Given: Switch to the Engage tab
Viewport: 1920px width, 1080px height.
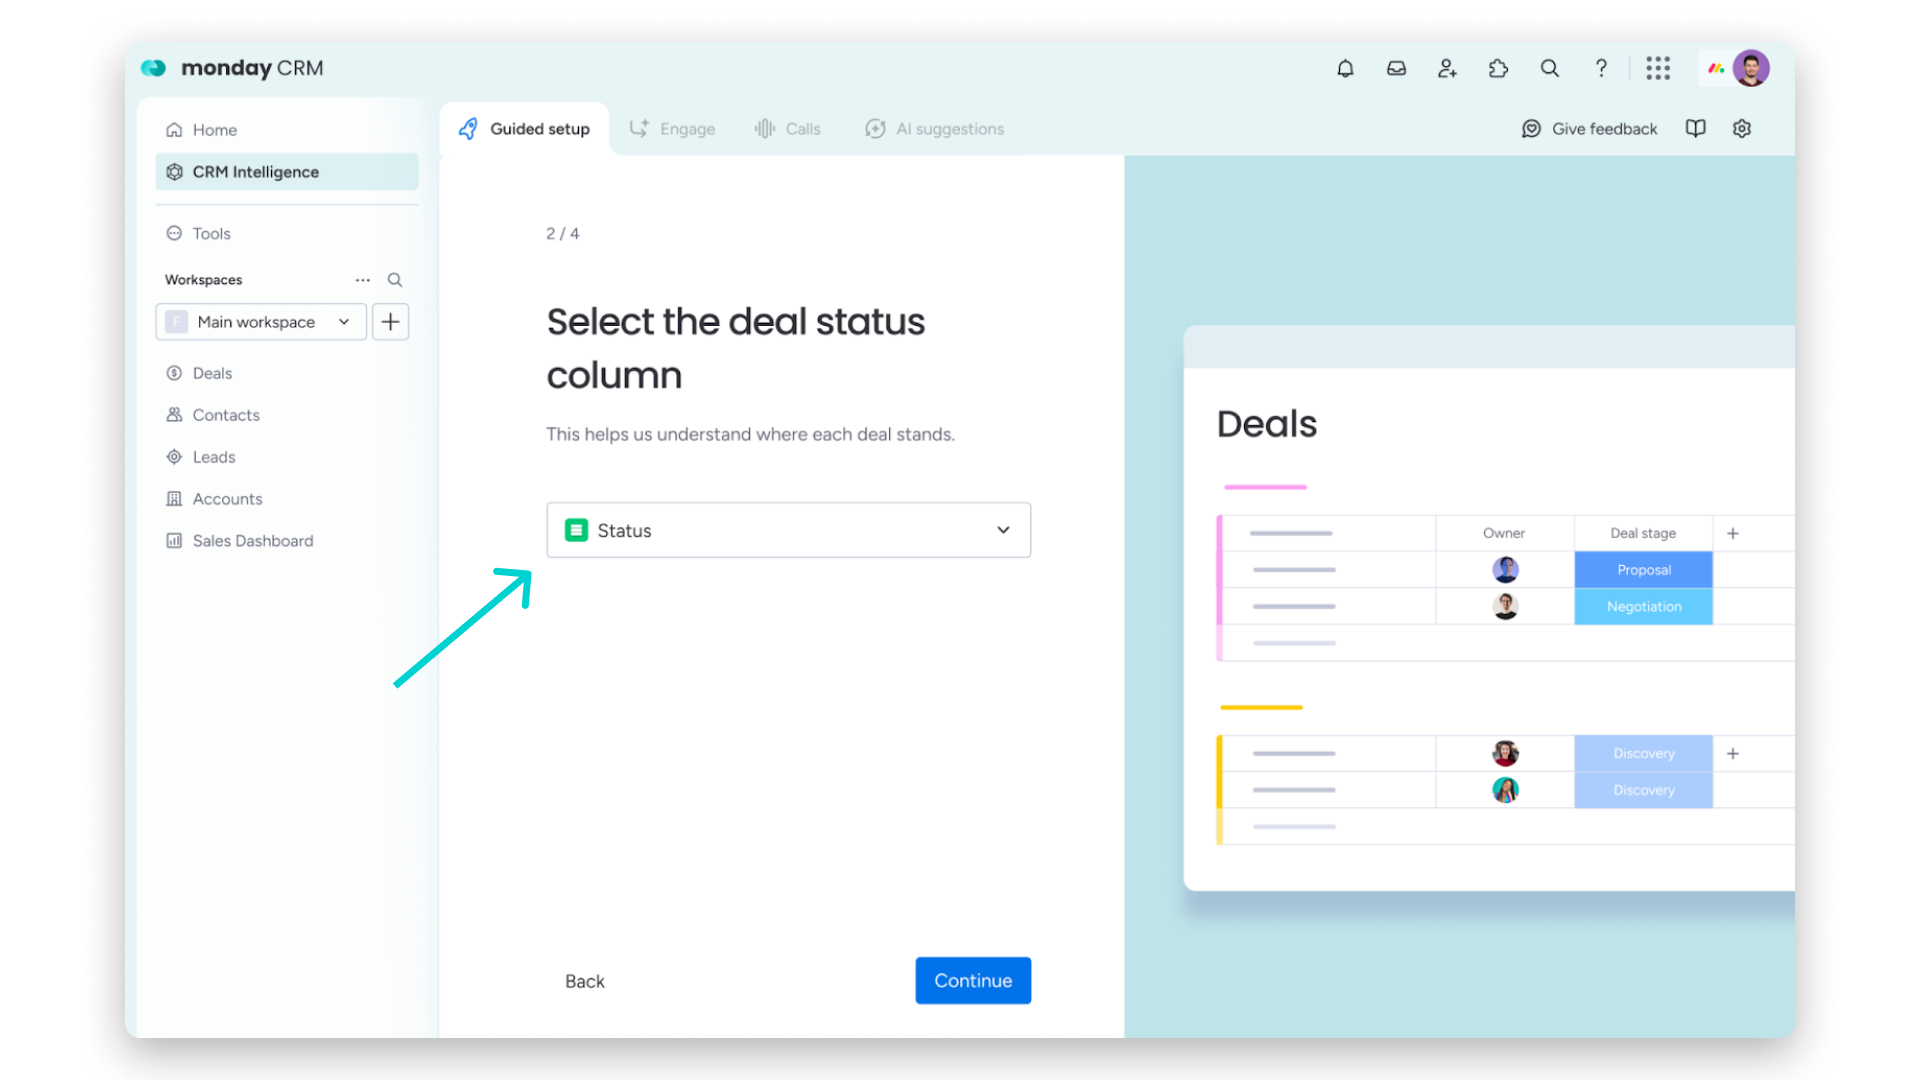Looking at the screenshot, I should coord(672,129).
